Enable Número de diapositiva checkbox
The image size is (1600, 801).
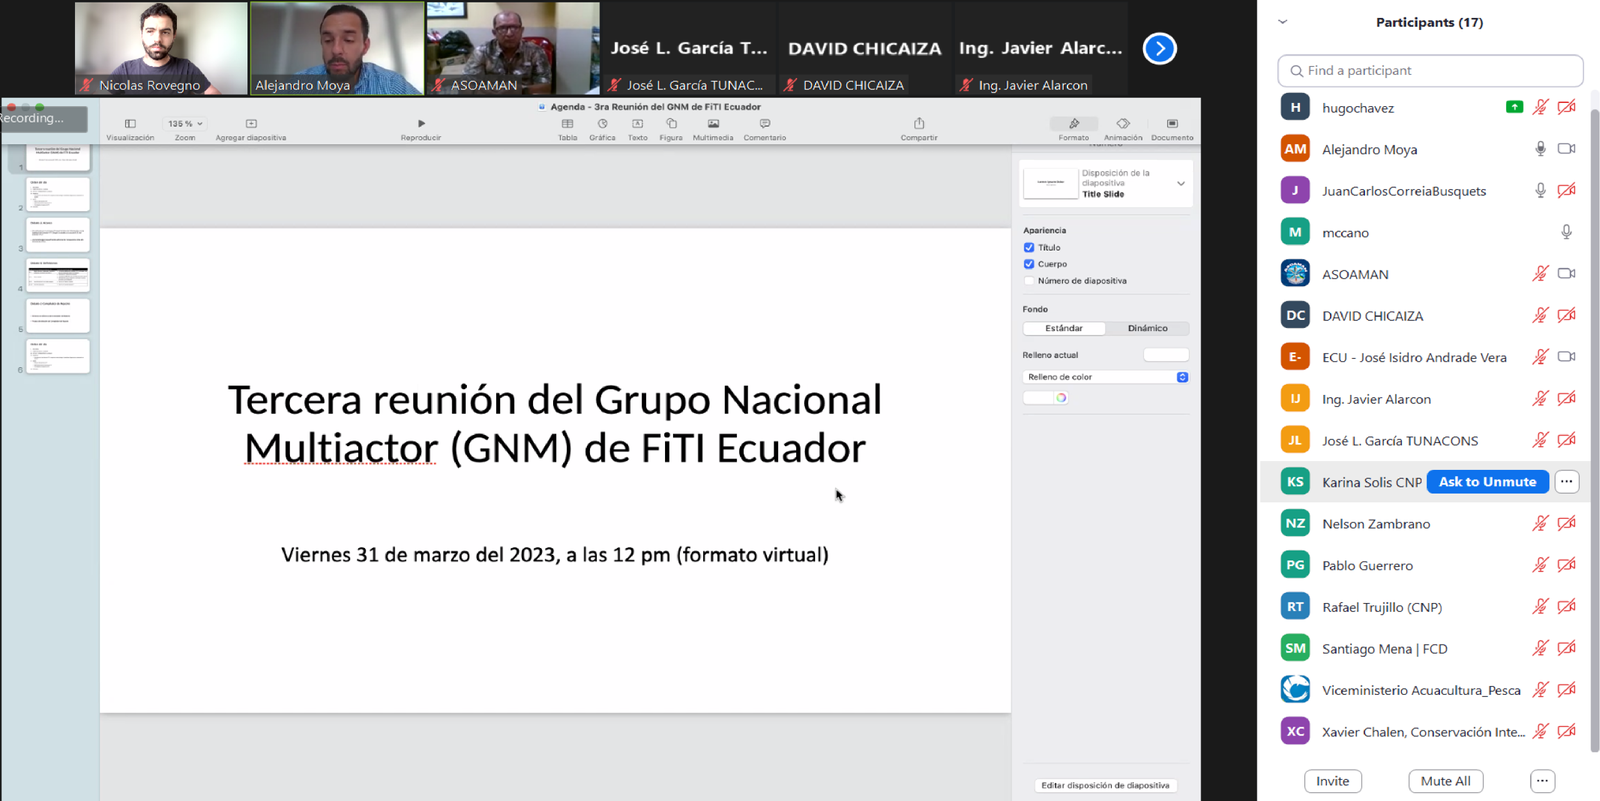pyautogui.click(x=1029, y=281)
